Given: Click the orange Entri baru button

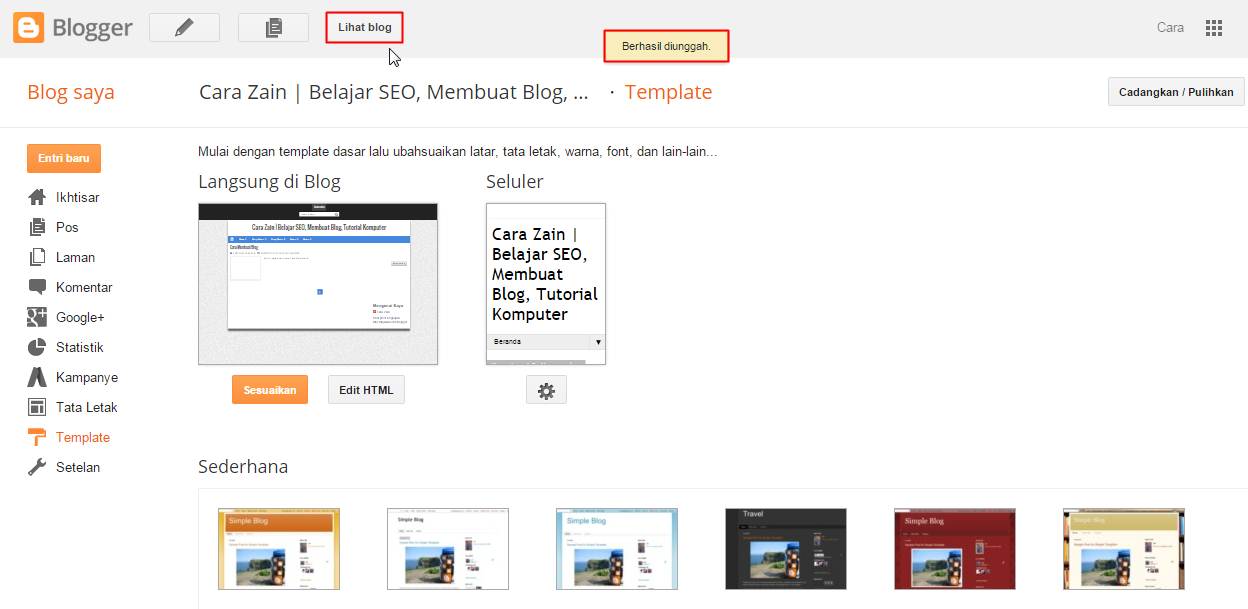Looking at the screenshot, I should 63,158.
